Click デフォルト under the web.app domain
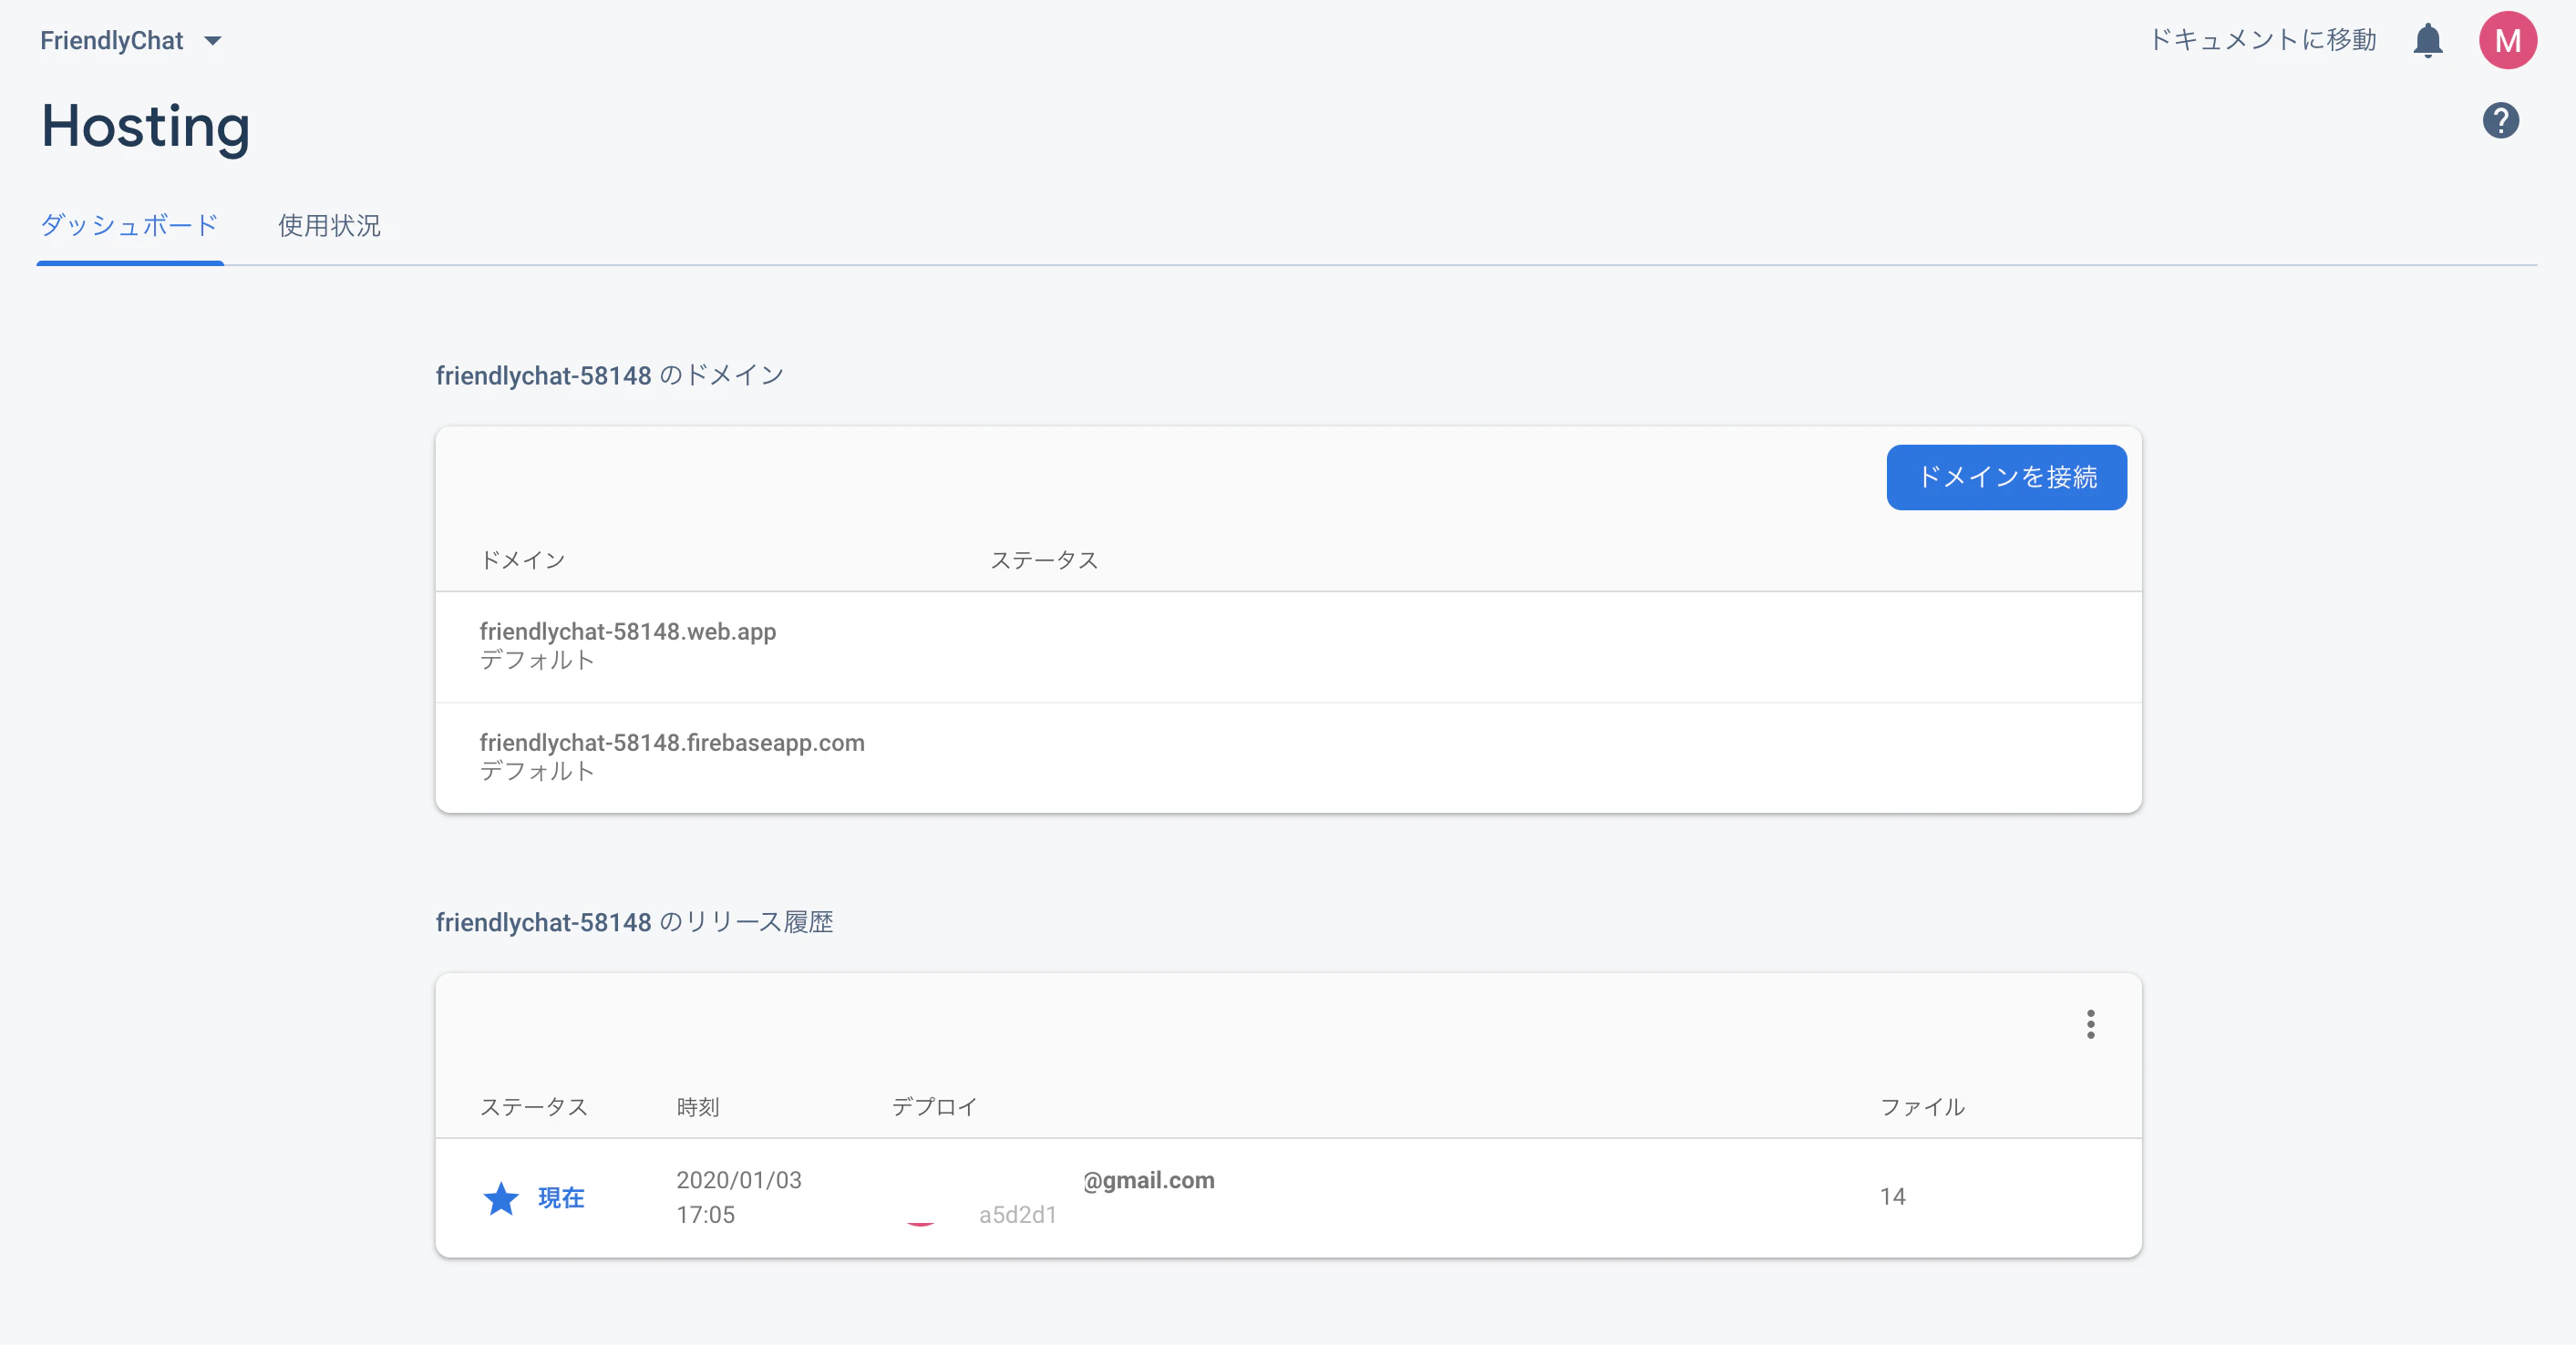The image size is (2576, 1345). coord(537,660)
